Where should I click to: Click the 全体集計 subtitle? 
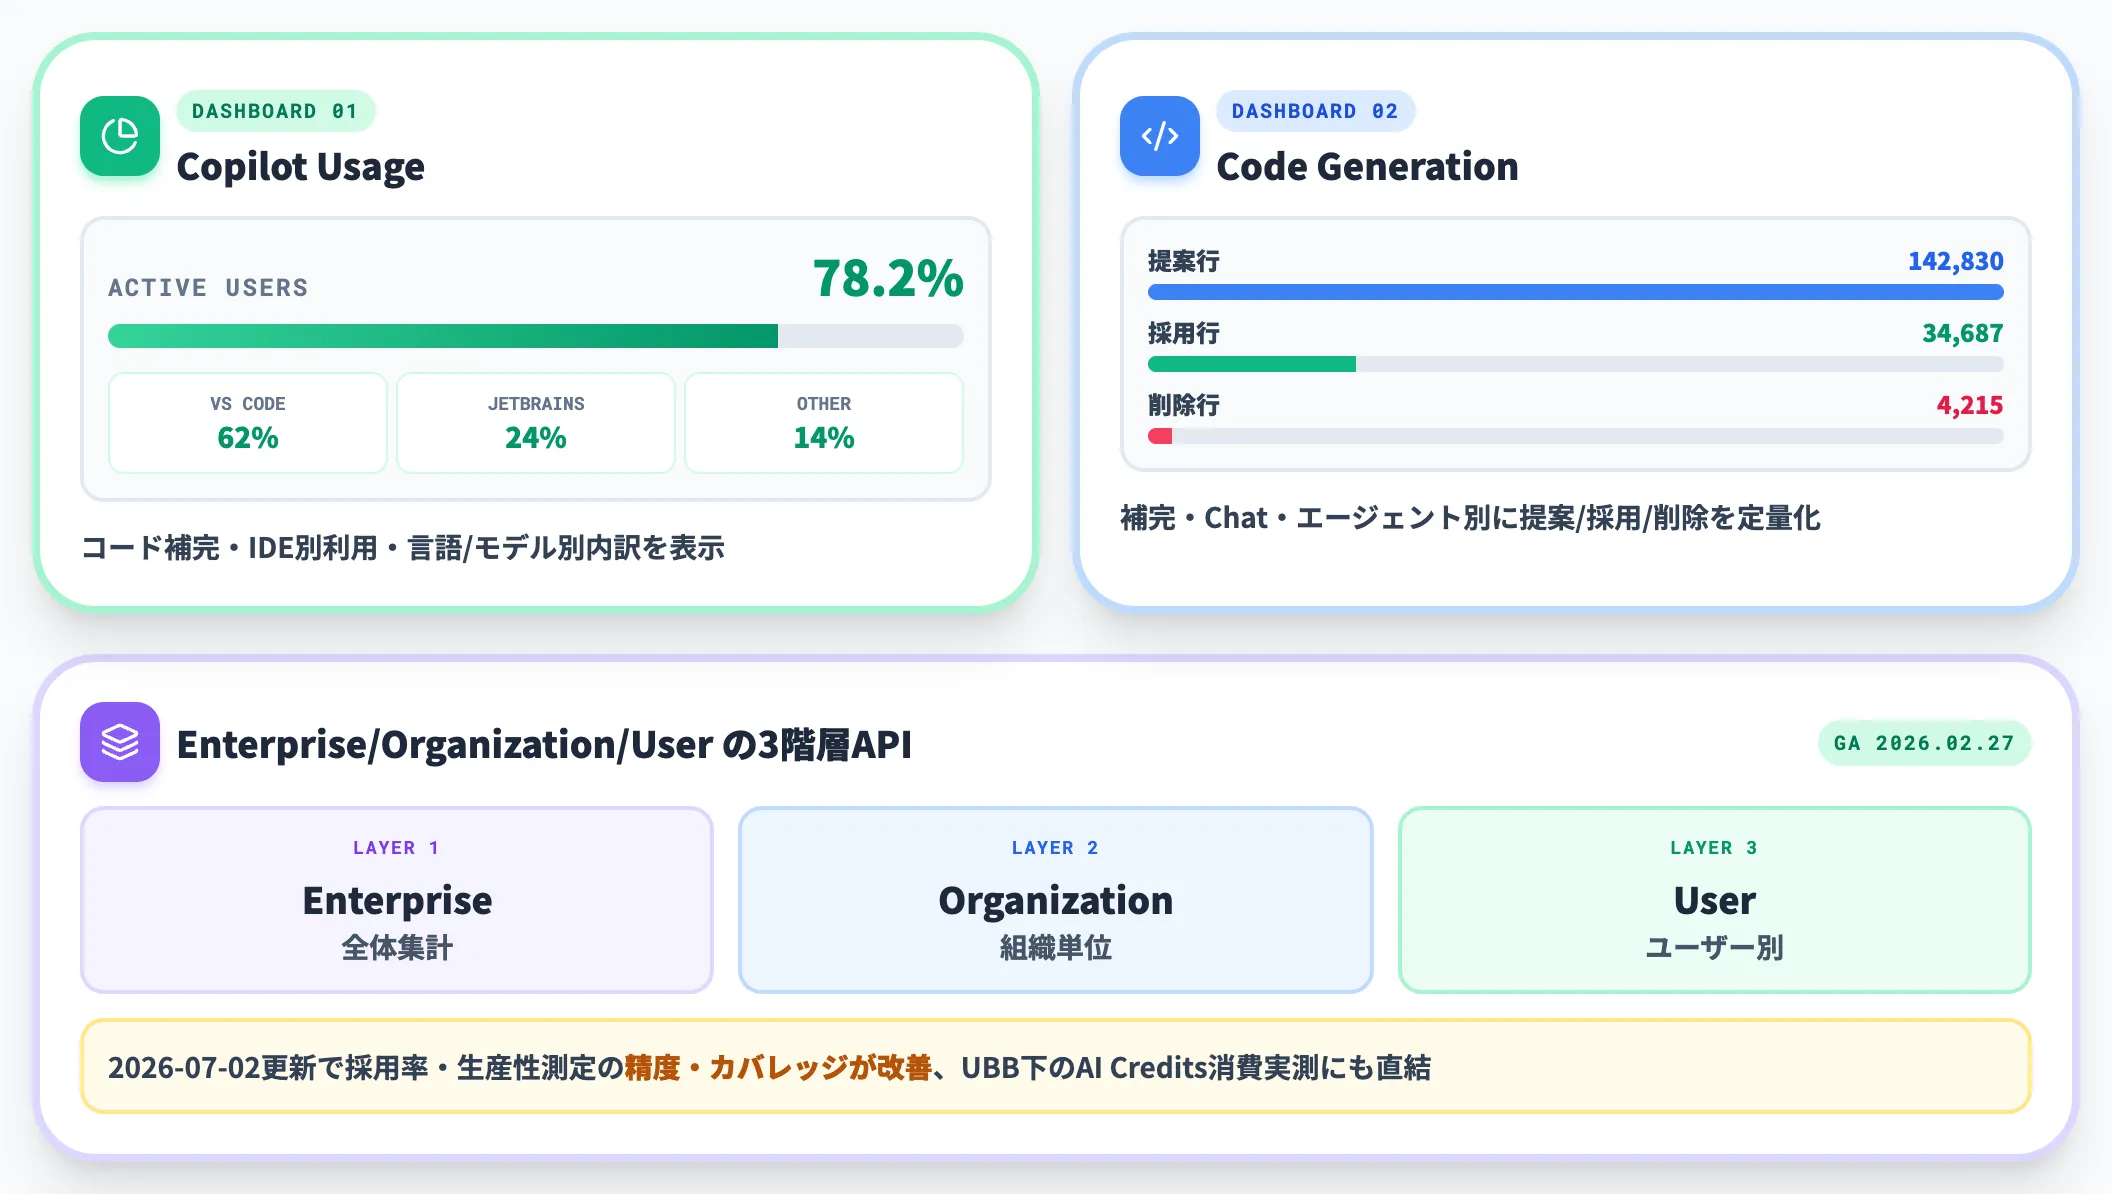397,947
